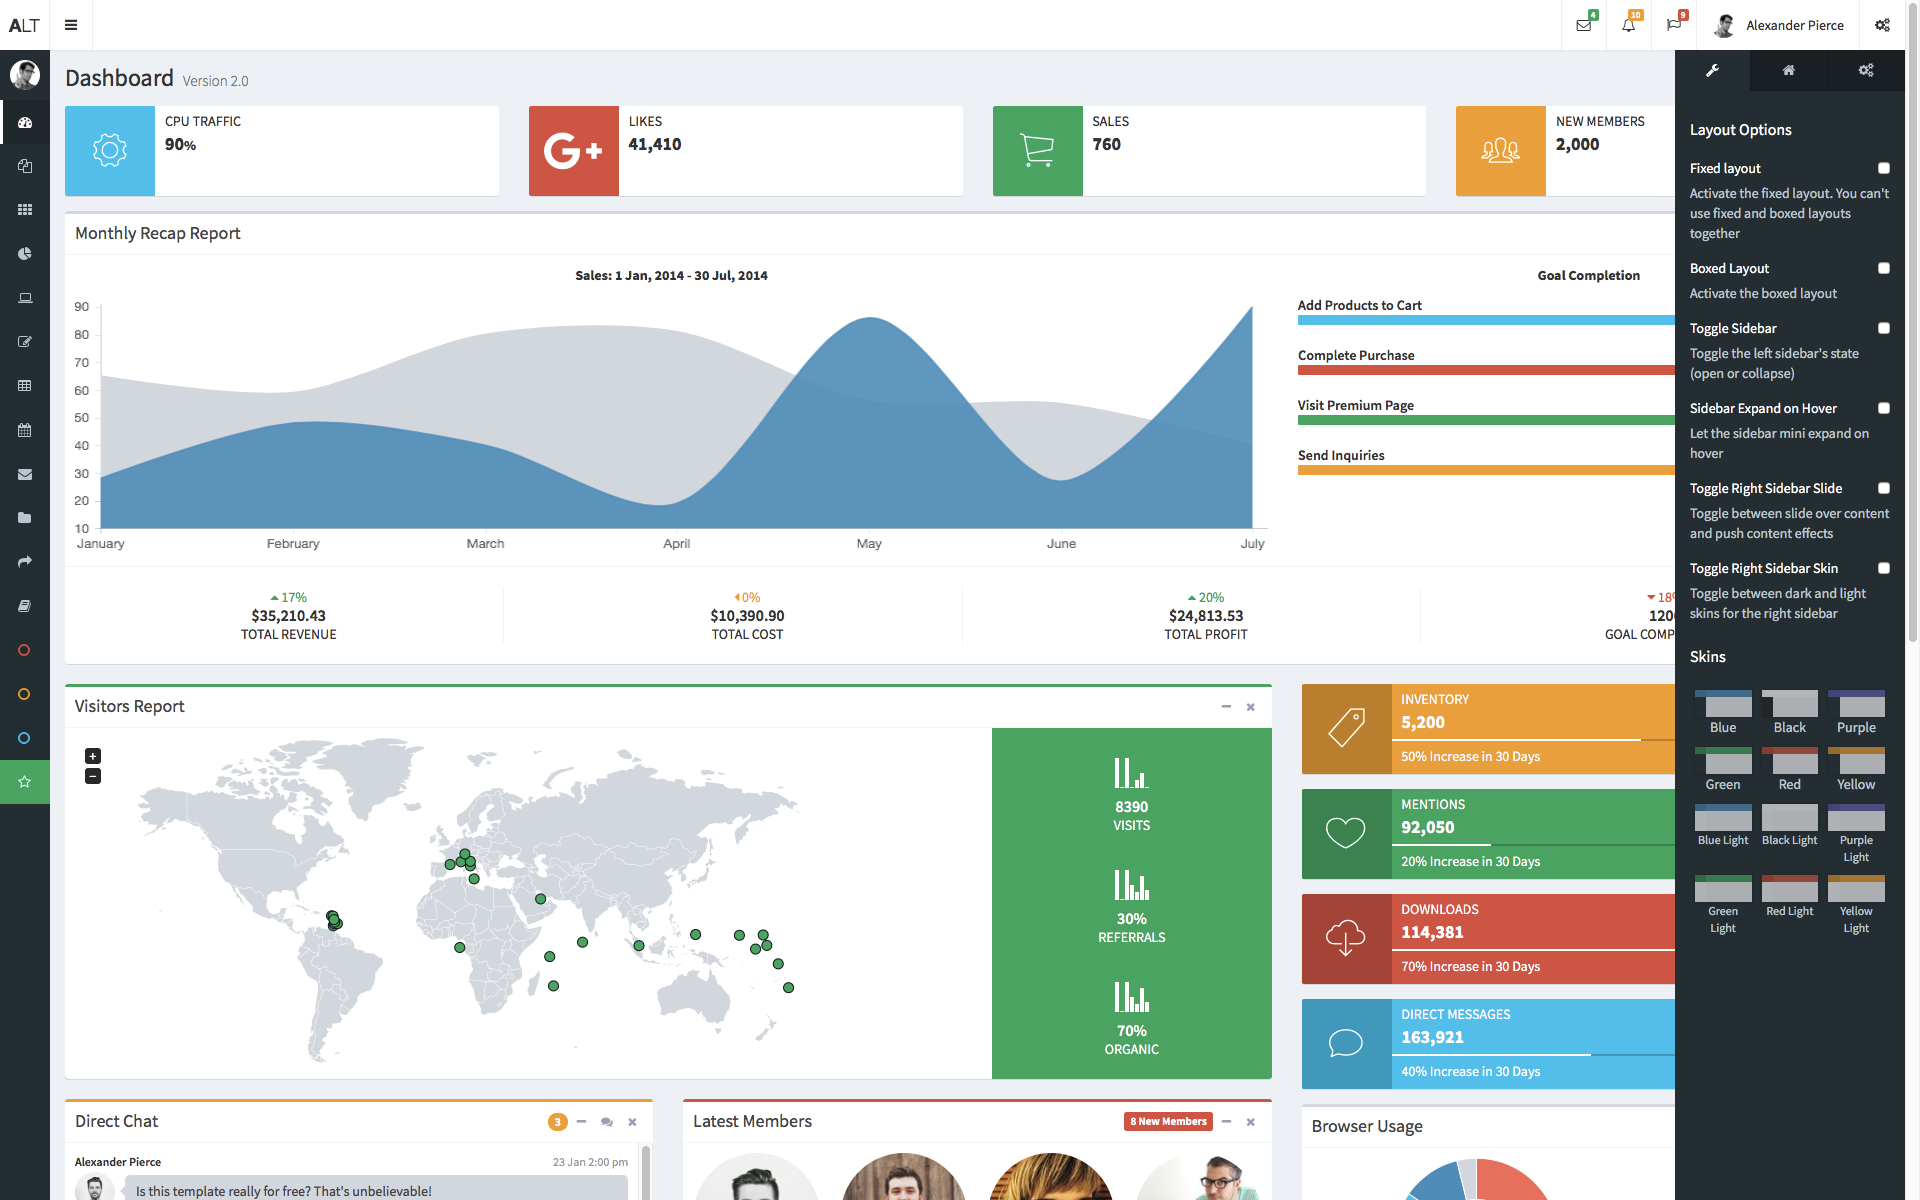Select the Yellow skin color swatch
The height and width of the screenshot is (1200, 1920).
(1856, 760)
